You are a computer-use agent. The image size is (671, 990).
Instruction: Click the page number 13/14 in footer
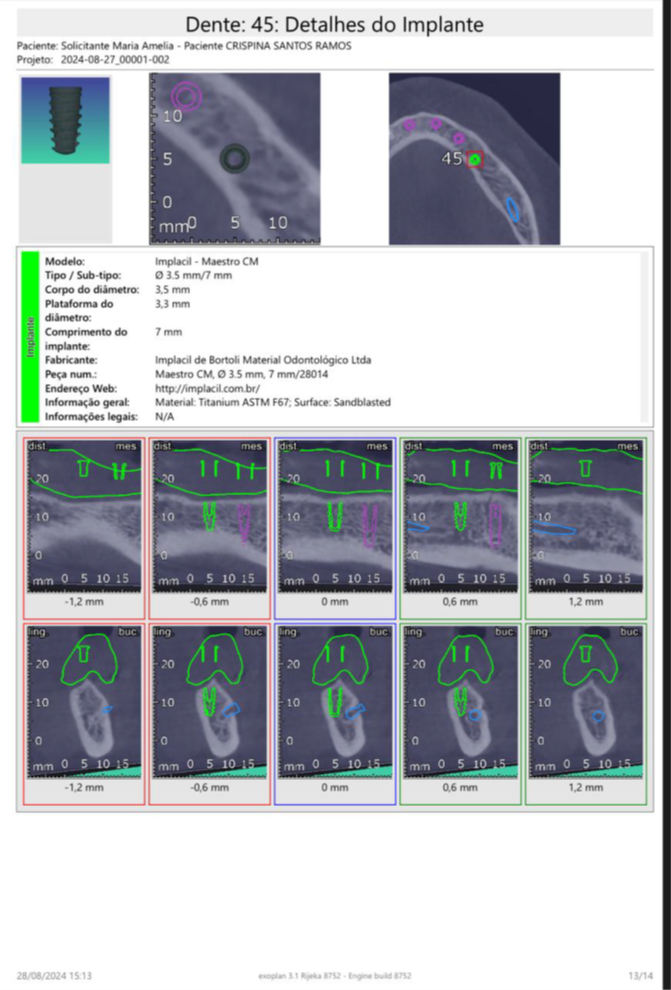[x=640, y=975]
